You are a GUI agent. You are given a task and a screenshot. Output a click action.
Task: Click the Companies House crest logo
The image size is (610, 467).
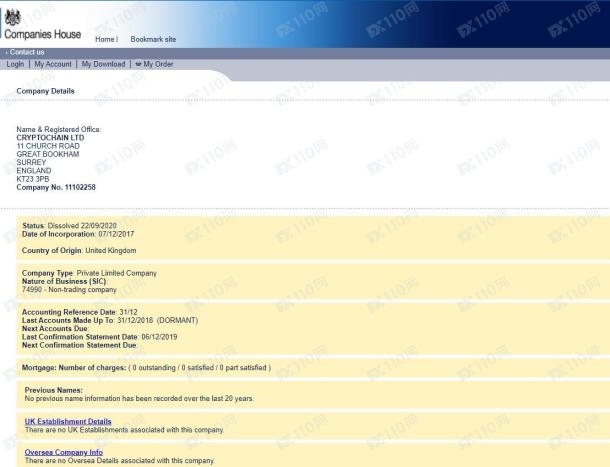pyautogui.click(x=12, y=18)
